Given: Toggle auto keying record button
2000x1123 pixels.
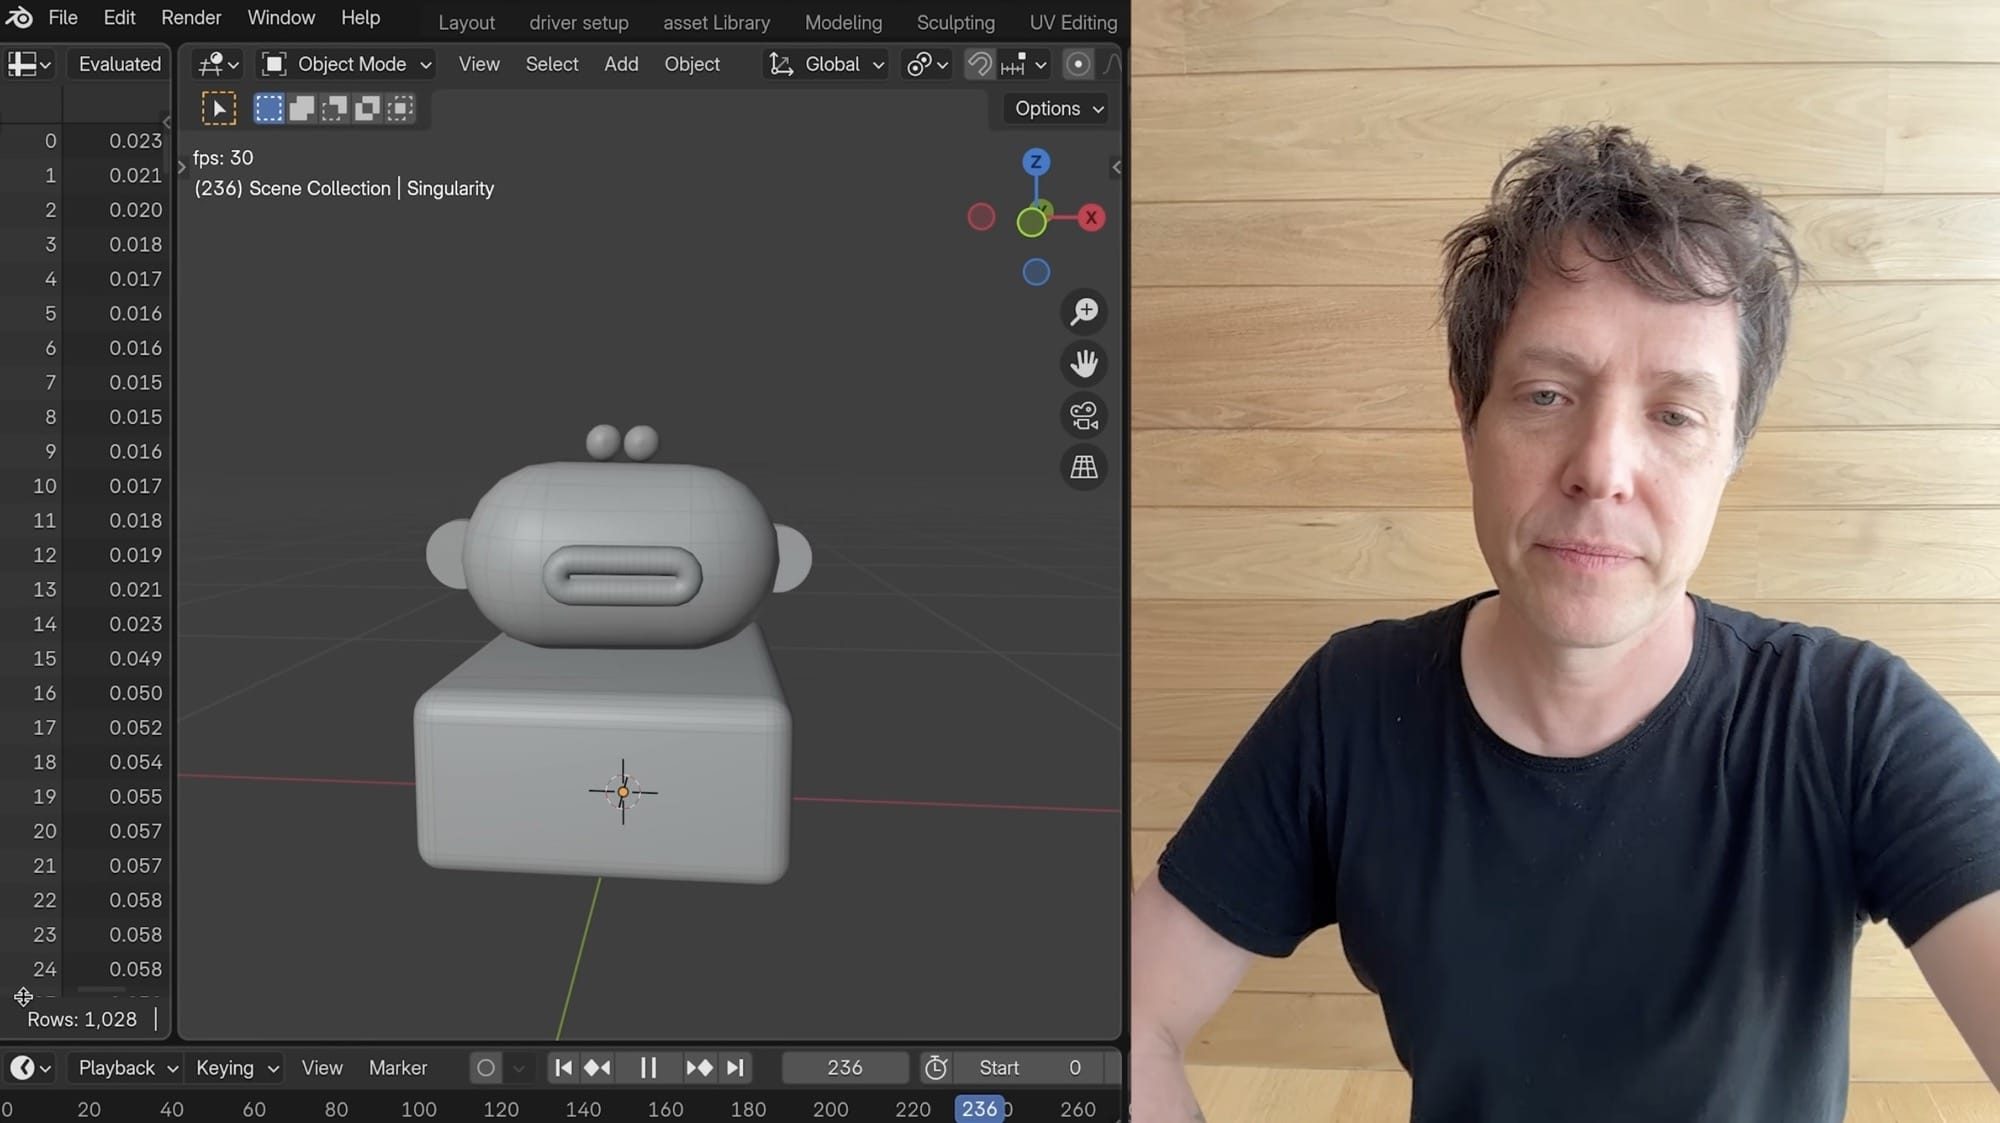Looking at the screenshot, I should [486, 1068].
